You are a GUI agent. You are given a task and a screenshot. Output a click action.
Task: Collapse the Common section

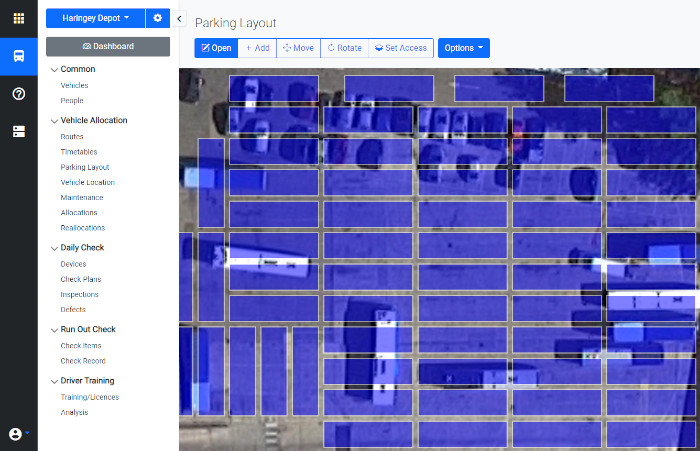point(73,69)
